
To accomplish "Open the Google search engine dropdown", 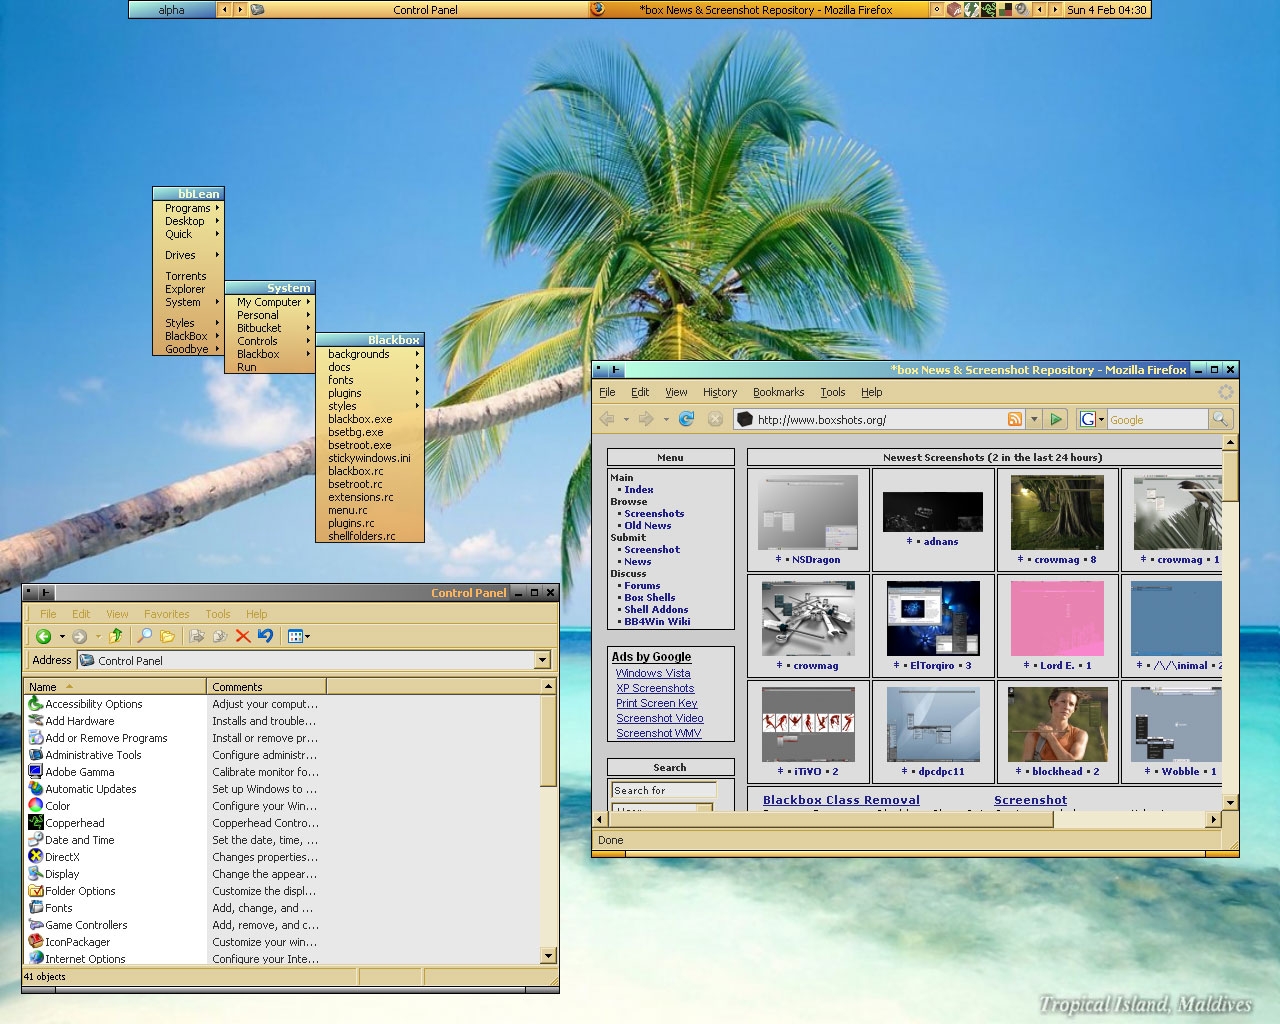I will [1101, 419].
